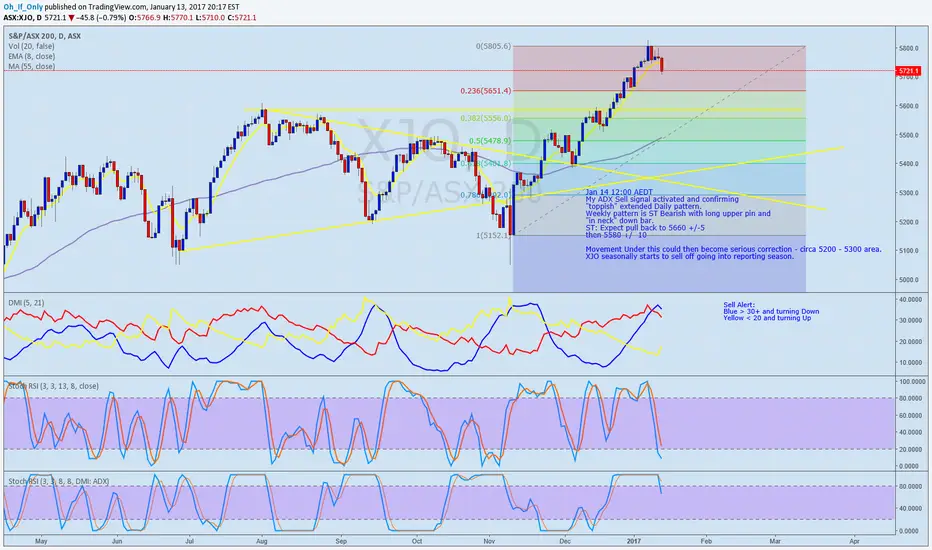Click the Aug label on the time axis

point(262,542)
